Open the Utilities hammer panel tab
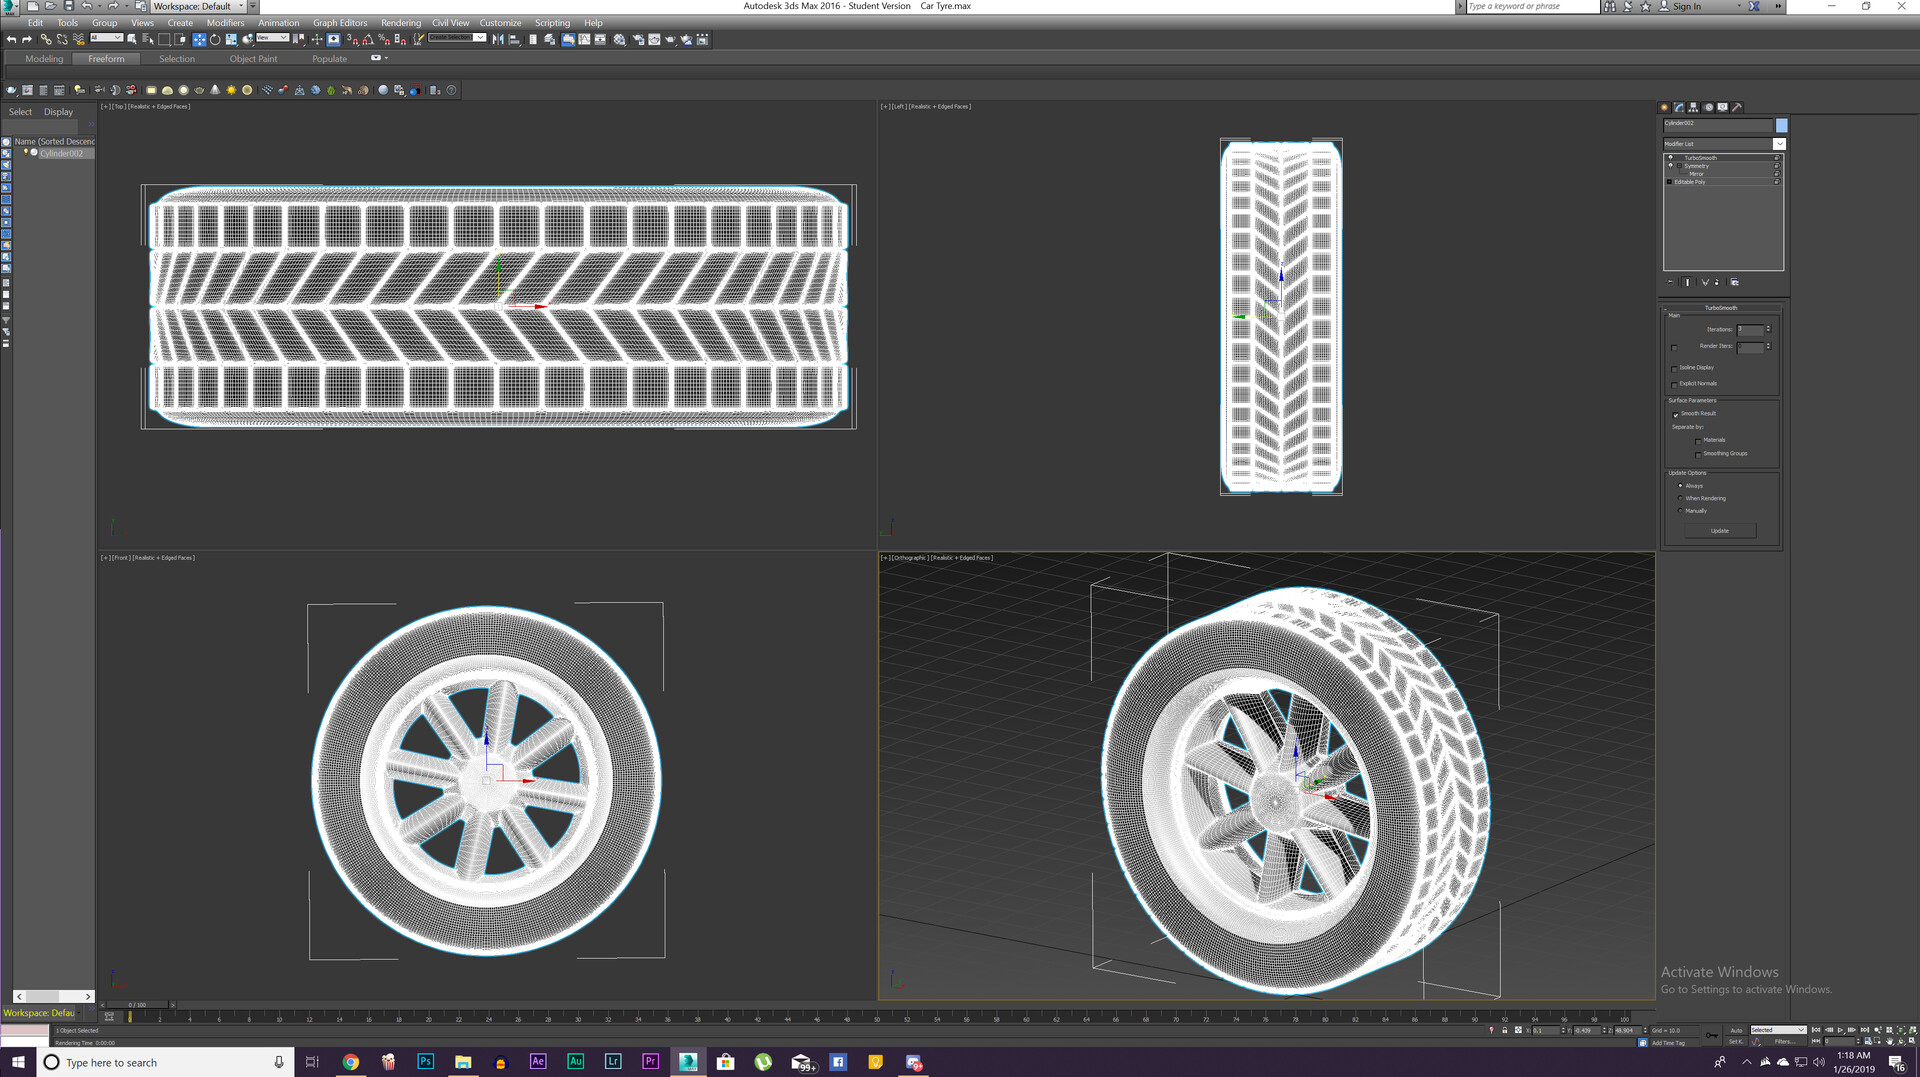Screen dimensions: 1920x1077 [1737, 107]
